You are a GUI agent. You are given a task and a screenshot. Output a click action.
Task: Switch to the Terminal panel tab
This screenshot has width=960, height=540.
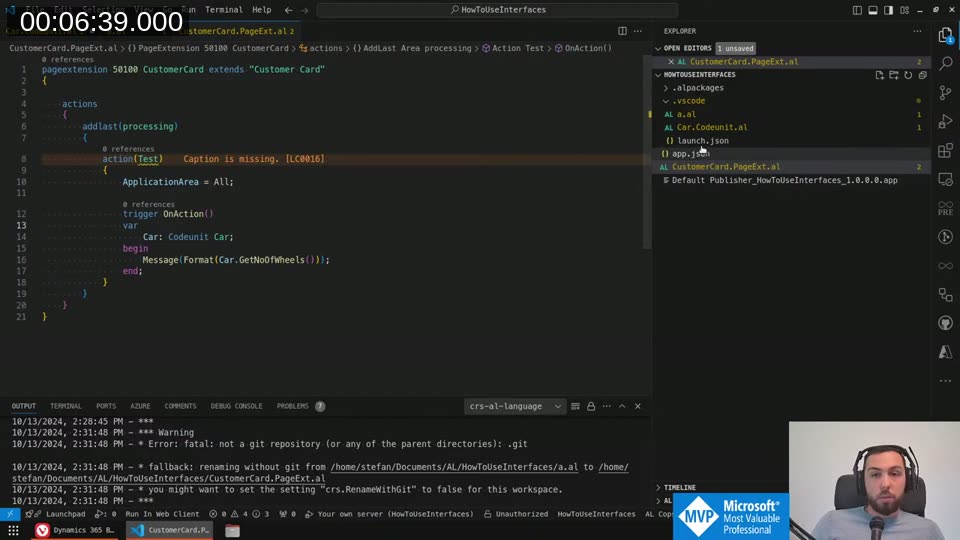coord(66,406)
